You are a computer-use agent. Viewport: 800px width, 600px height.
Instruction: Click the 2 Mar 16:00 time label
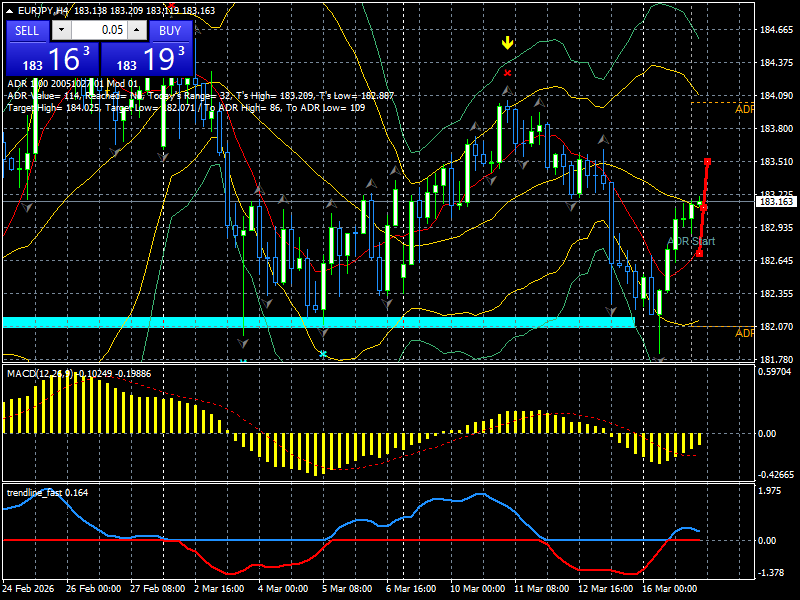(x=219, y=588)
